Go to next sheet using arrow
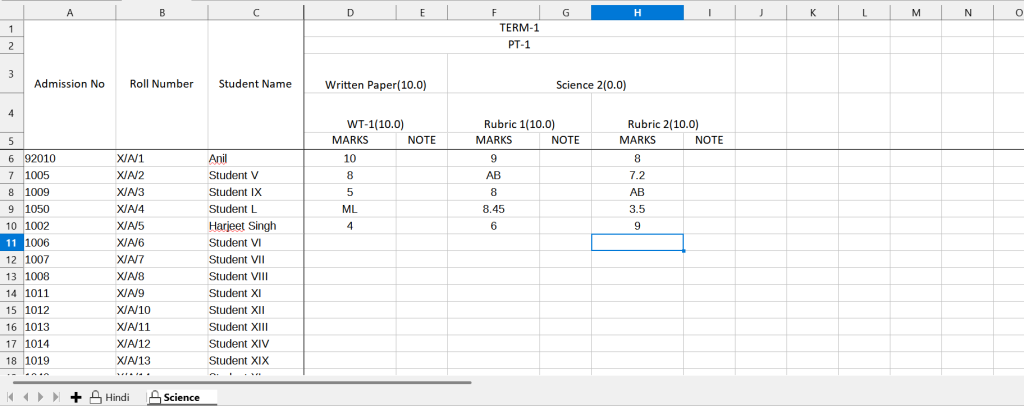Image resolution: width=1024 pixels, height=406 pixels. coord(41,397)
